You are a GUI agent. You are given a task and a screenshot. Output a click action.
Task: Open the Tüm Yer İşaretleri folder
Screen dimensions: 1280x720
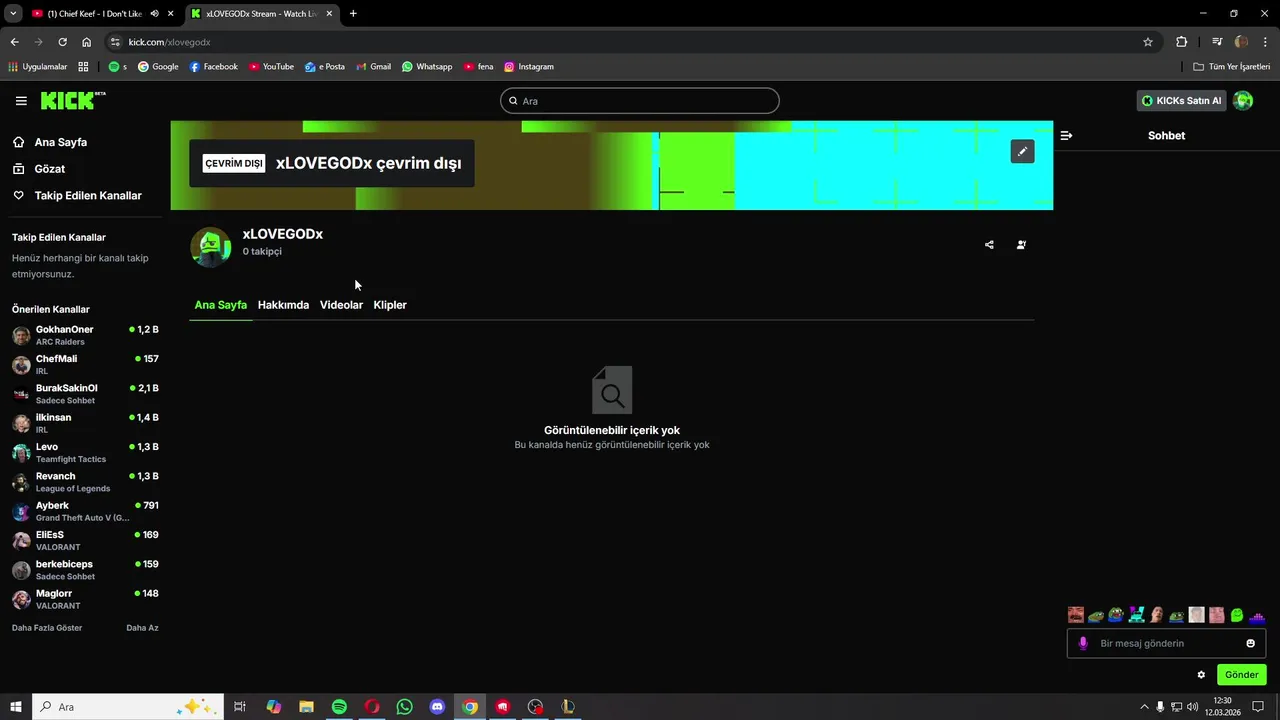1232,67
